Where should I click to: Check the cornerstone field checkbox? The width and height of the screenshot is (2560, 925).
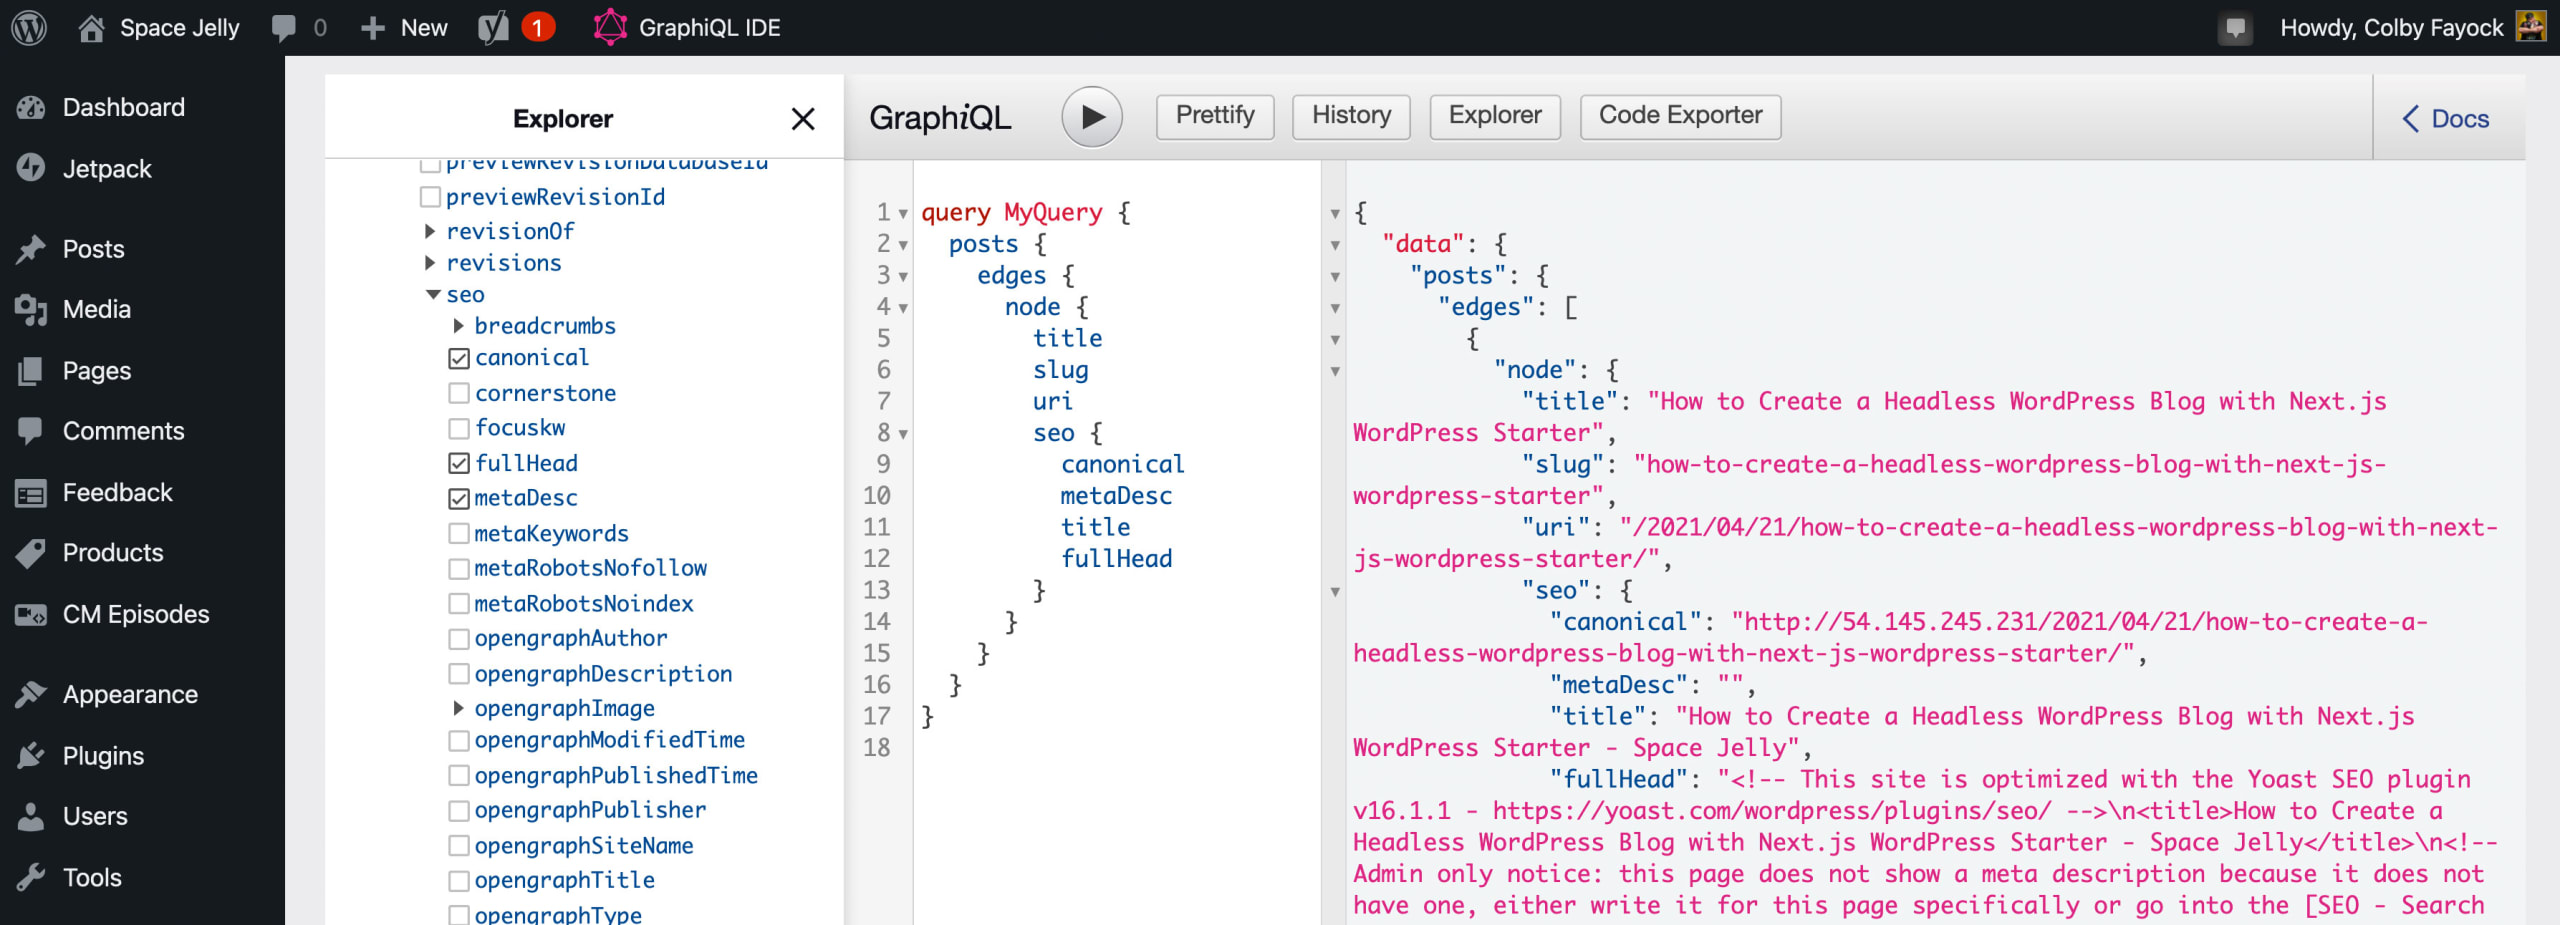click(x=459, y=393)
